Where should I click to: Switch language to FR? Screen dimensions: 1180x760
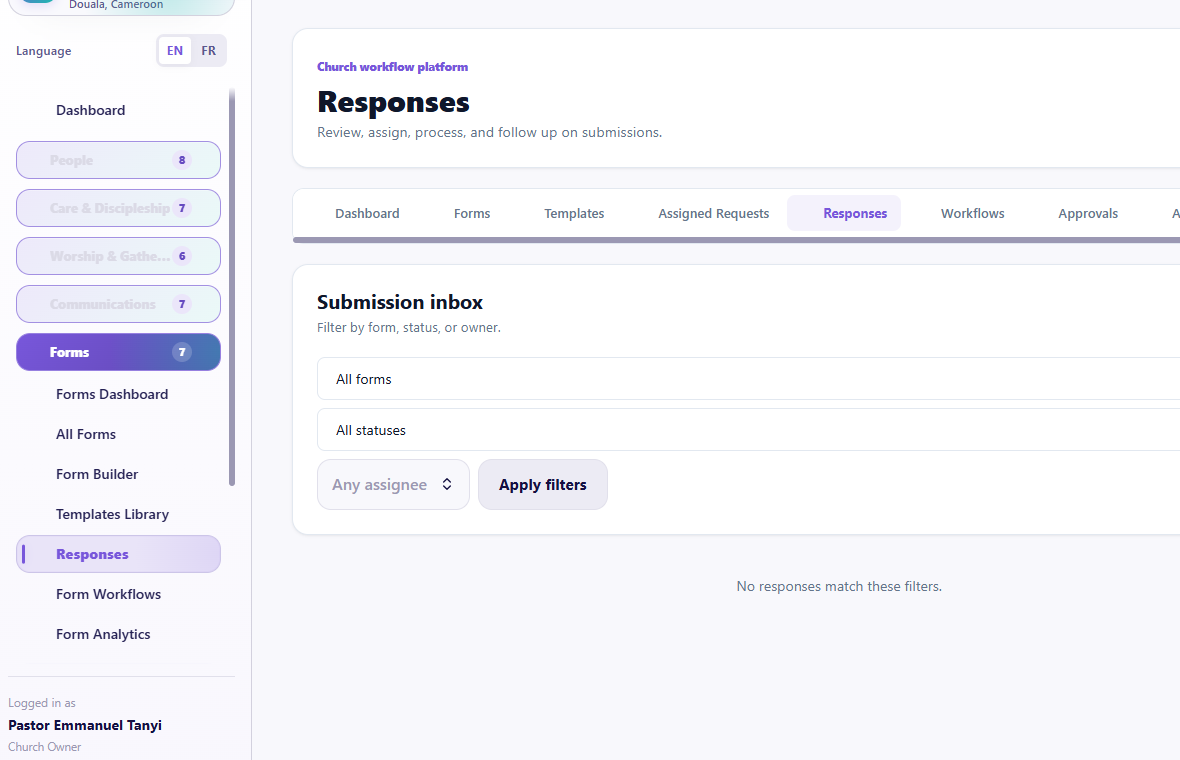(208, 50)
